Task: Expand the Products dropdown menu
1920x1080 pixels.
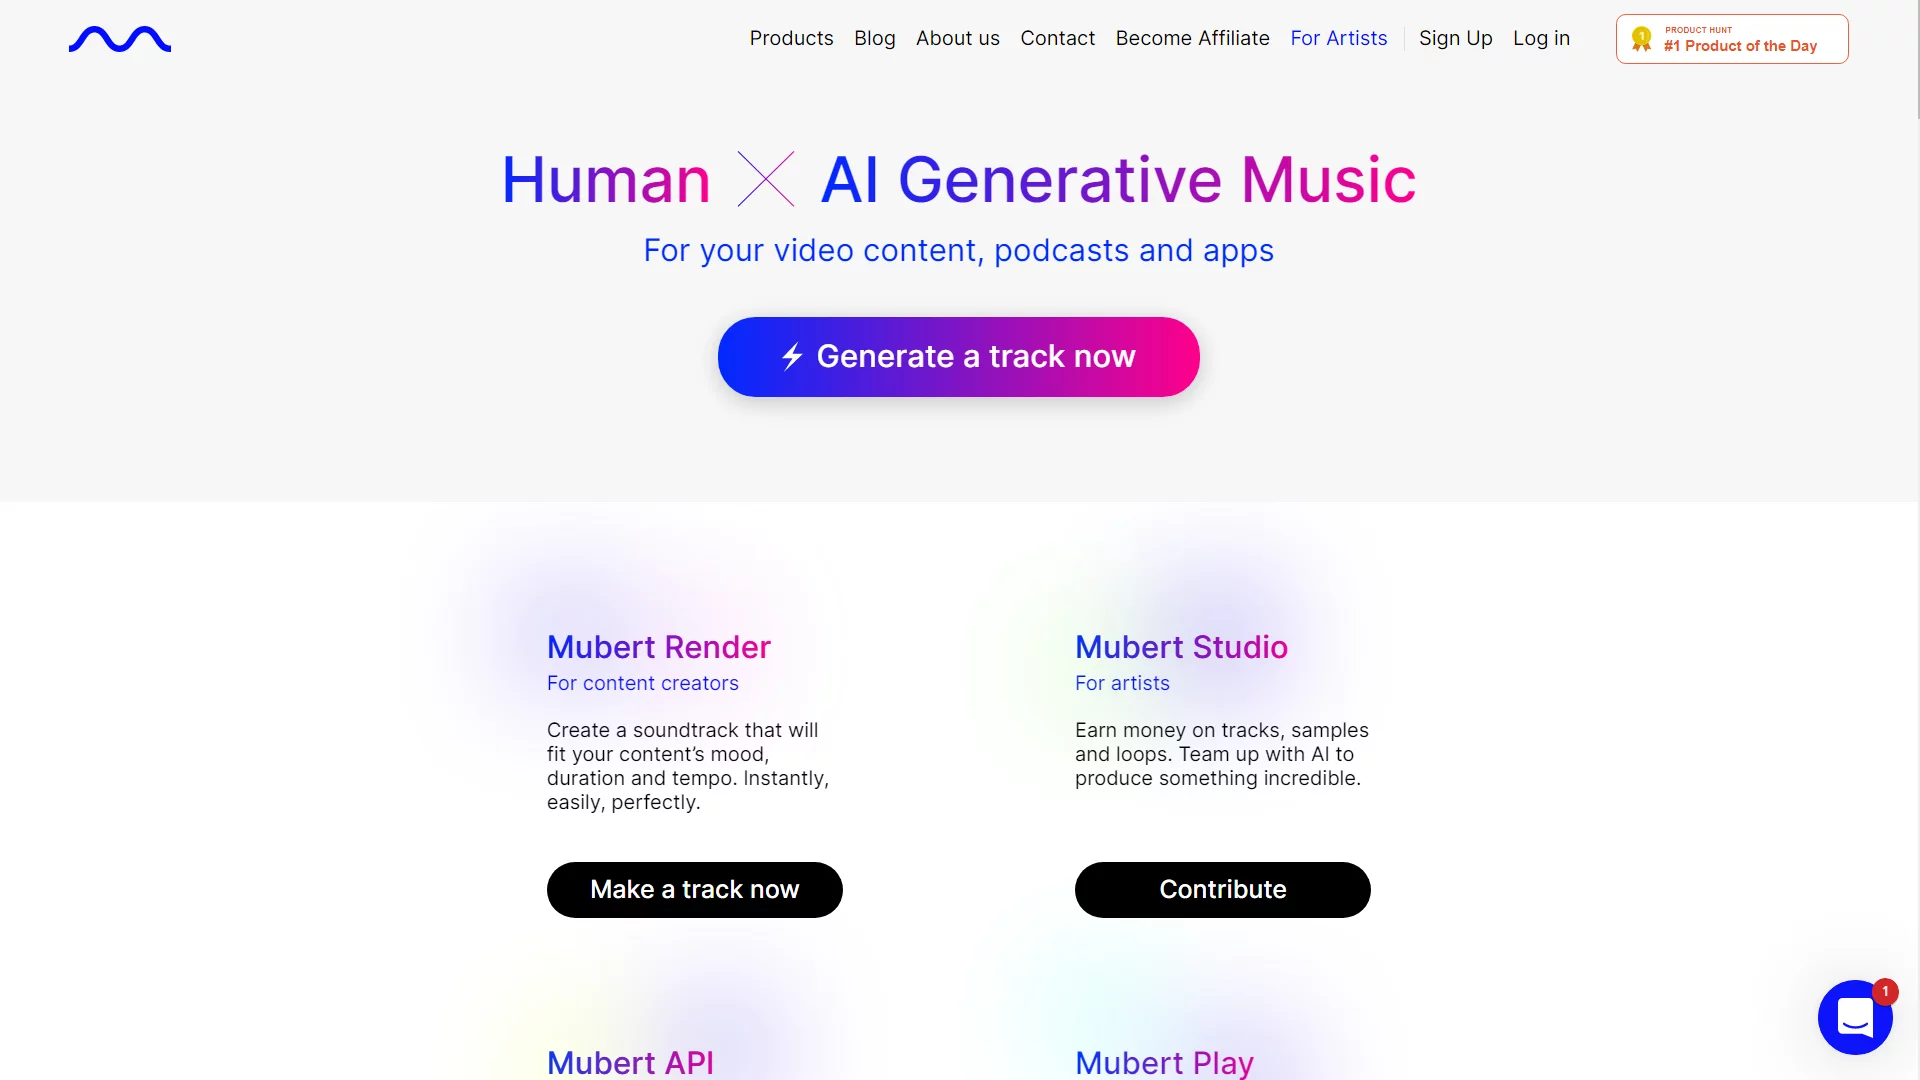Action: [791, 38]
